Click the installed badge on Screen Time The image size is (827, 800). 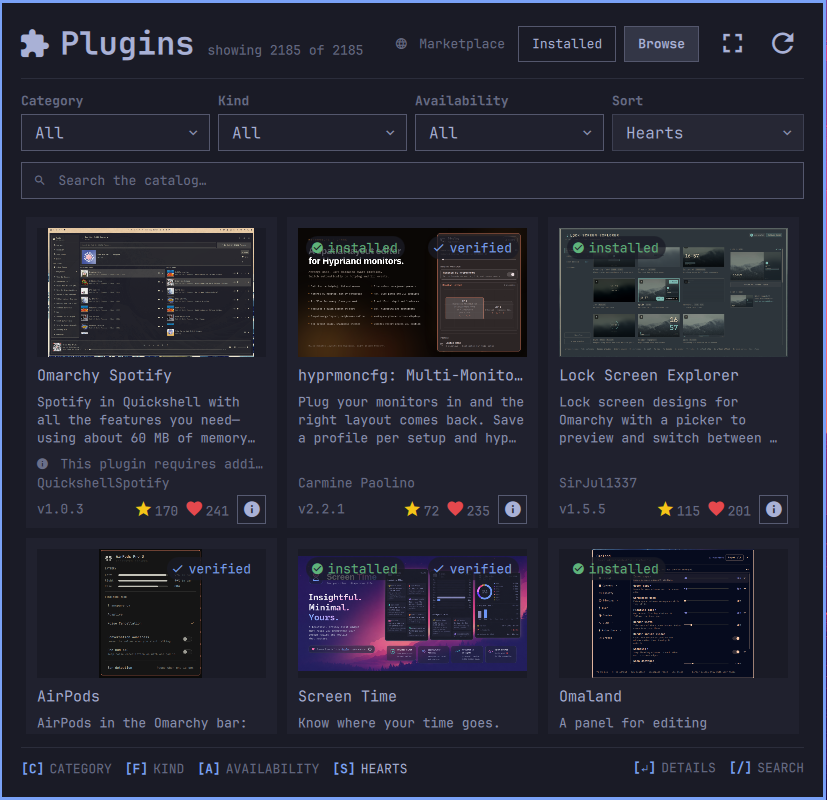(x=354, y=569)
